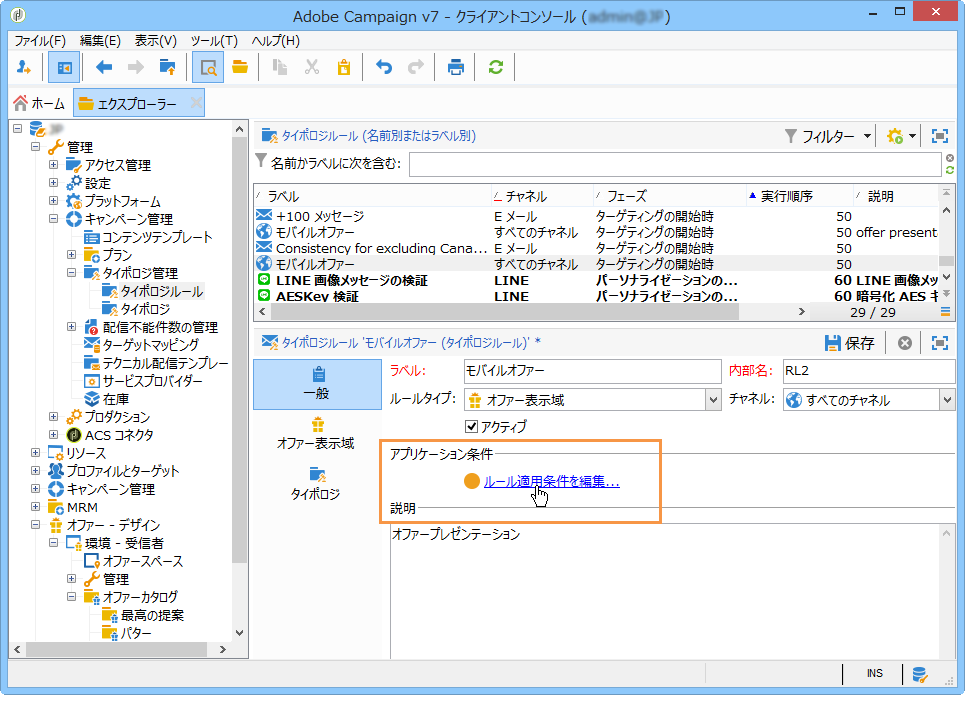980x709 pixels.
Task: Click the print icon
Action: pos(456,68)
